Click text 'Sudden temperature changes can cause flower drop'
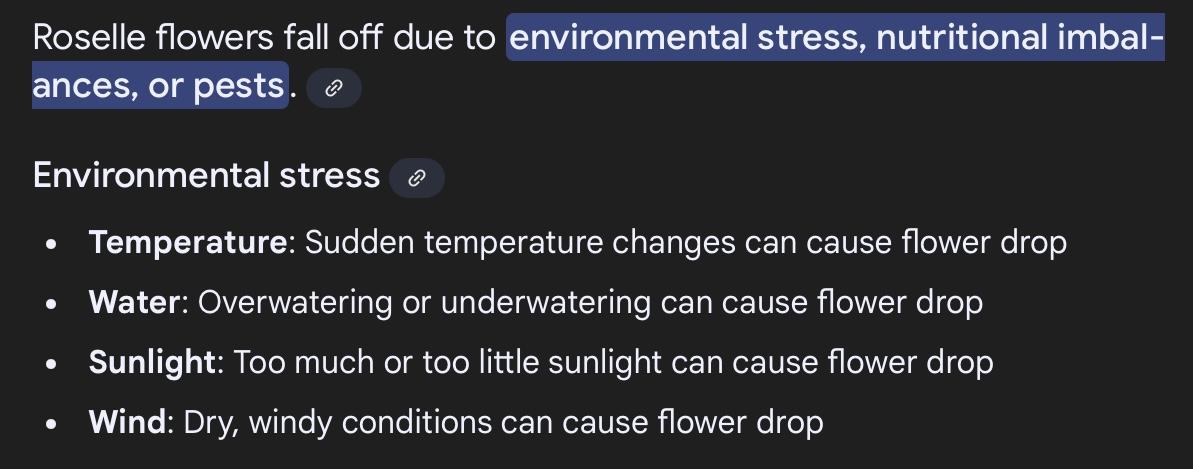Image resolution: width=1193 pixels, height=469 pixels. (x=686, y=243)
